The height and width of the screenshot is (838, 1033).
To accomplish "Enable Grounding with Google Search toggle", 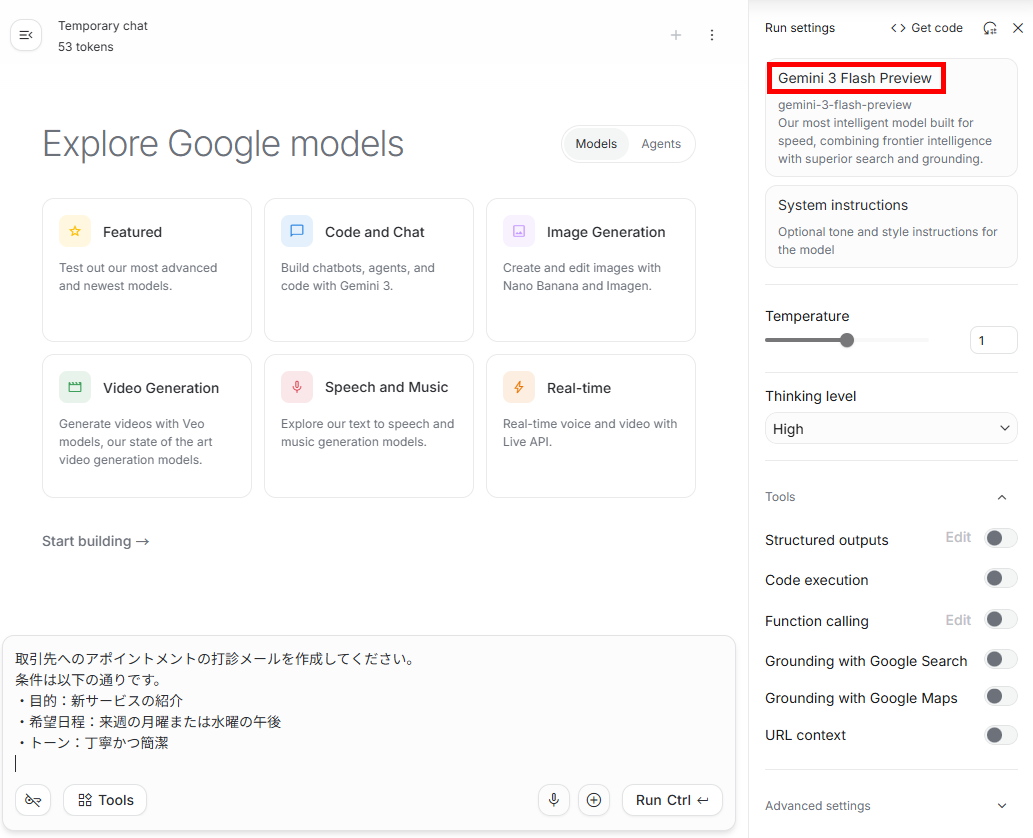I will click(x=1001, y=659).
